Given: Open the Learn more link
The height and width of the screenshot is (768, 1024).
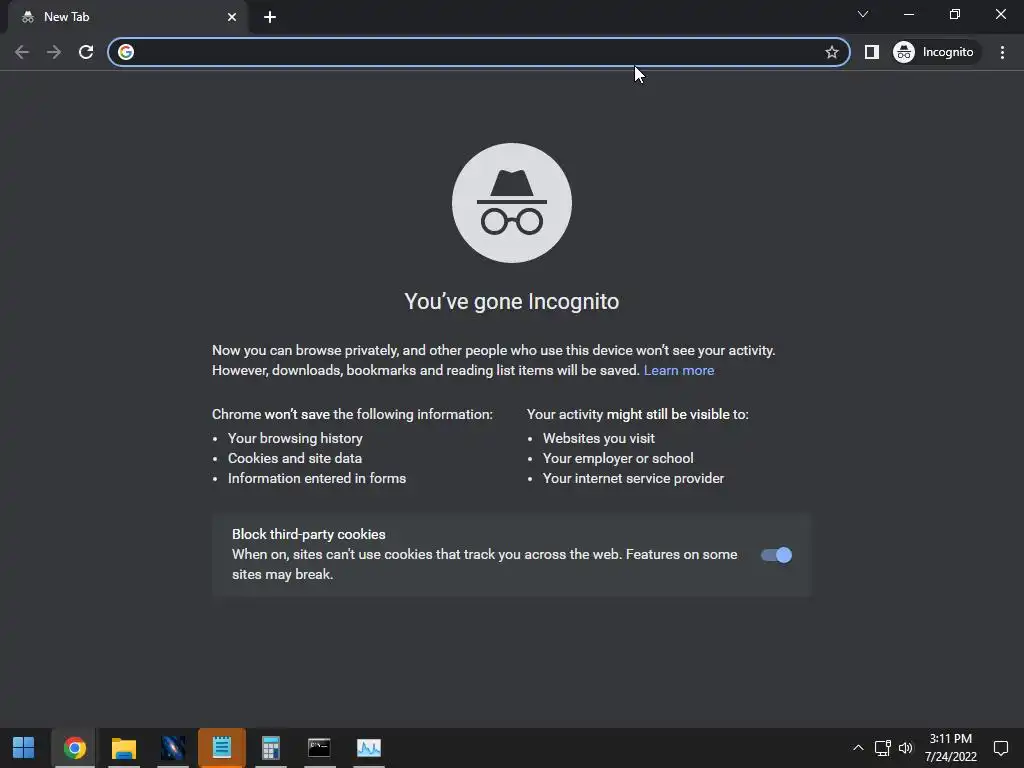Looking at the screenshot, I should pos(679,370).
